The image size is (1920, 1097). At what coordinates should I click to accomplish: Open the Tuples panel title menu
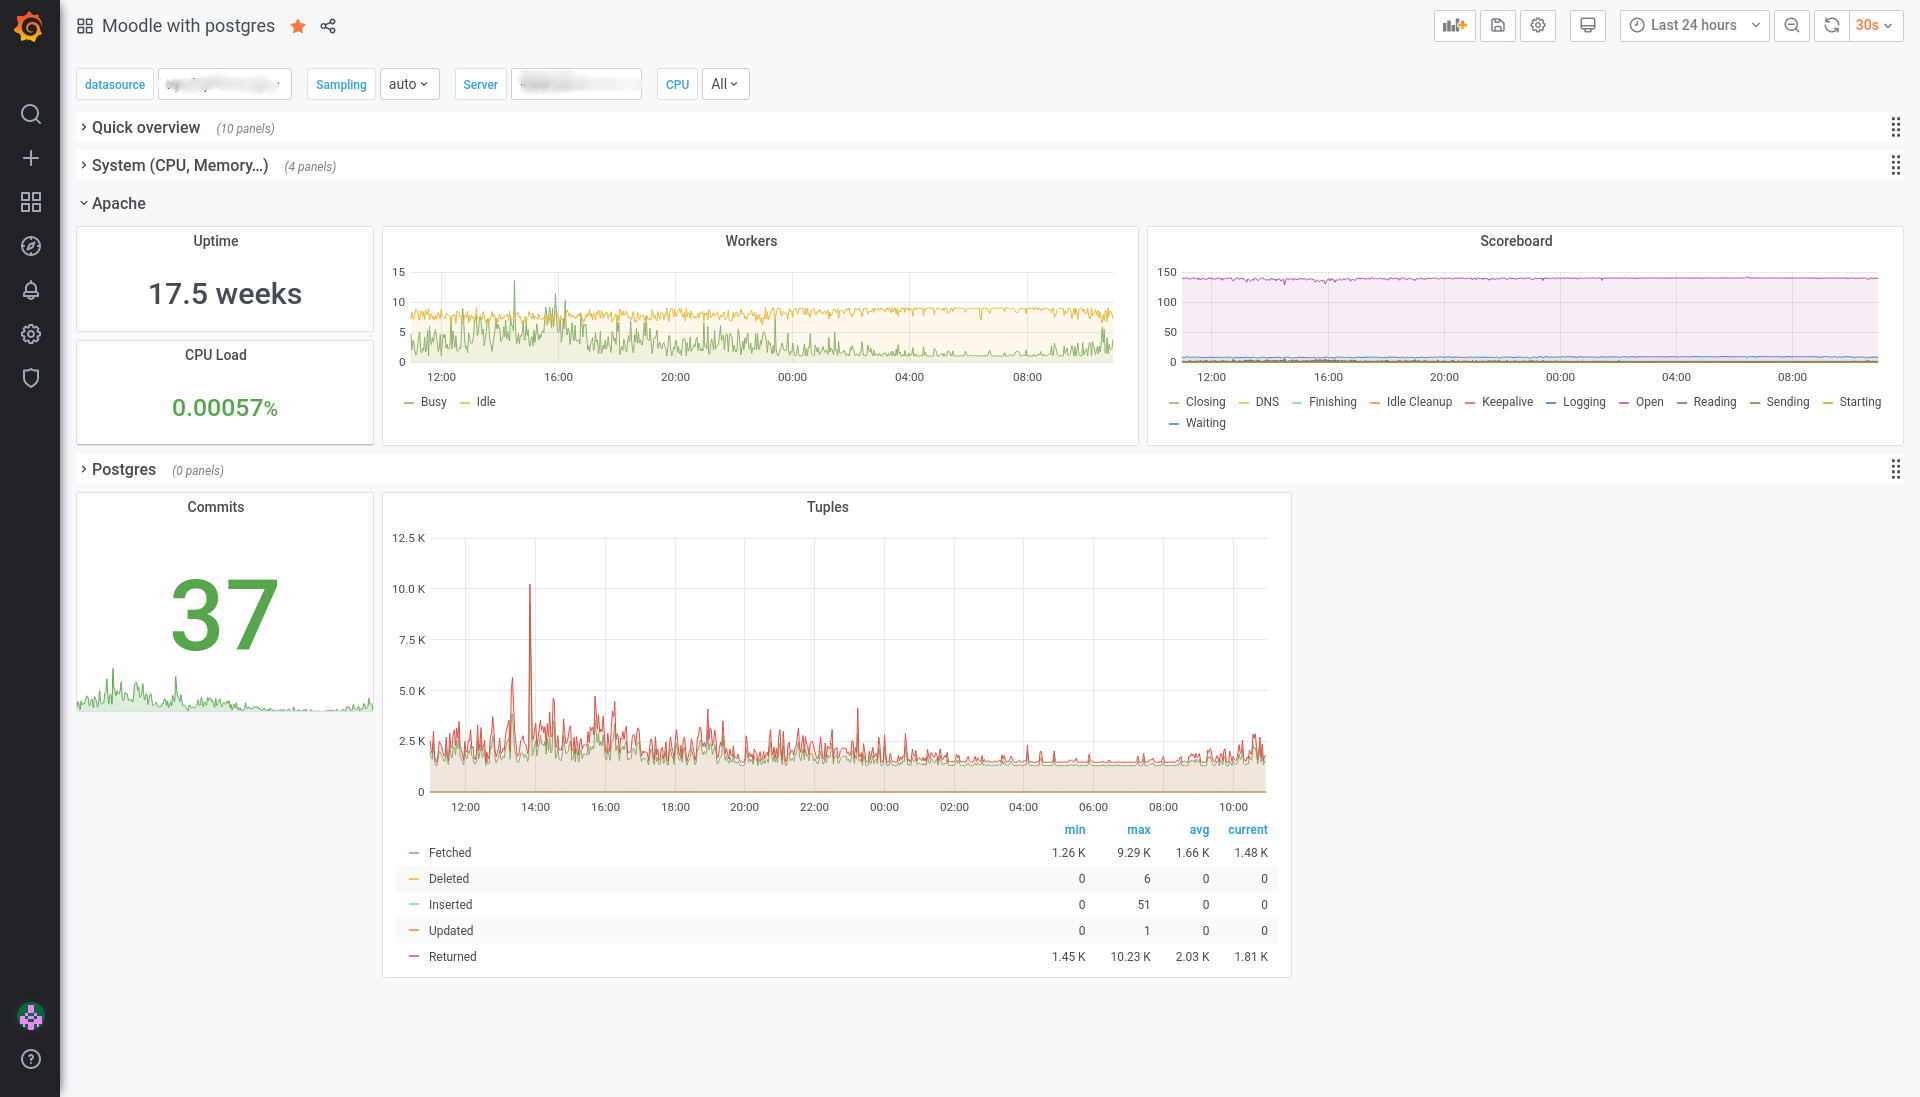827,507
